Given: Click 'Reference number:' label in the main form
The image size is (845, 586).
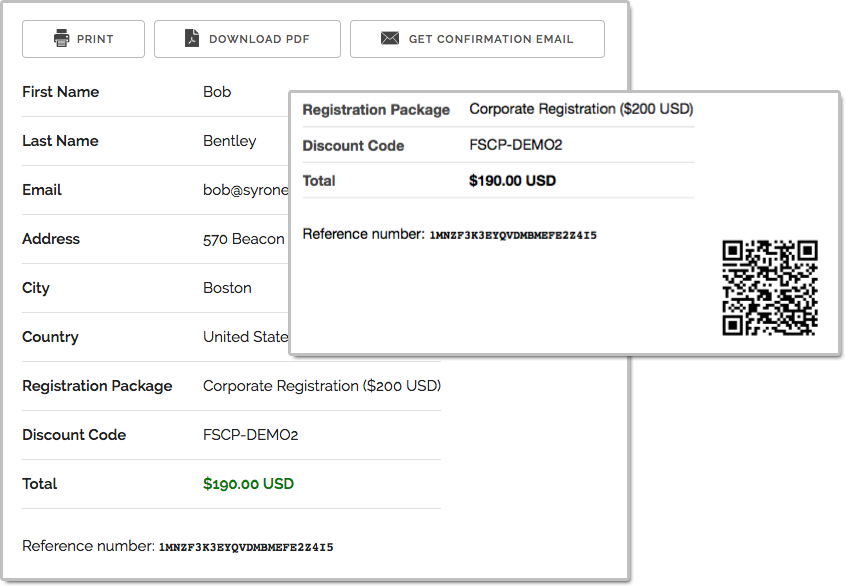Looking at the screenshot, I should pyautogui.click(x=88, y=546).
